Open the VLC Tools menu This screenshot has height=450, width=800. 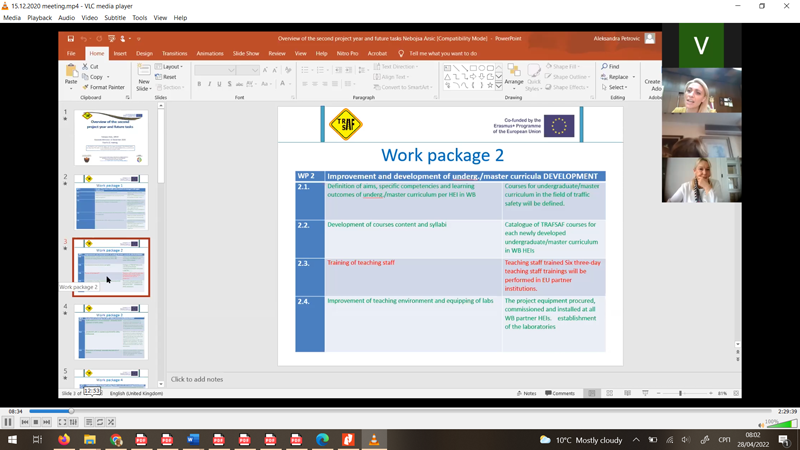coord(139,18)
